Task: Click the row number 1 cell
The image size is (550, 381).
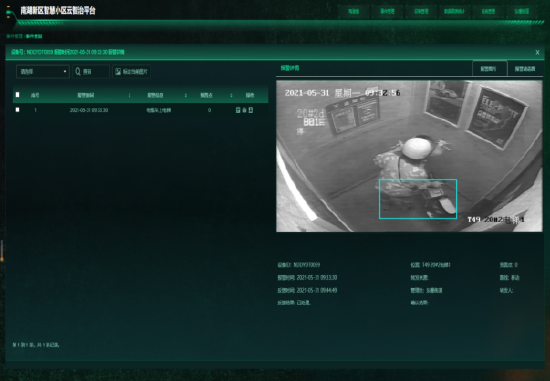Action: [x=35, y=110]
